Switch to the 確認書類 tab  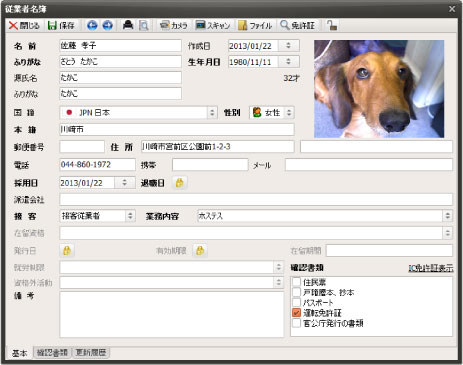click(52, 352)
